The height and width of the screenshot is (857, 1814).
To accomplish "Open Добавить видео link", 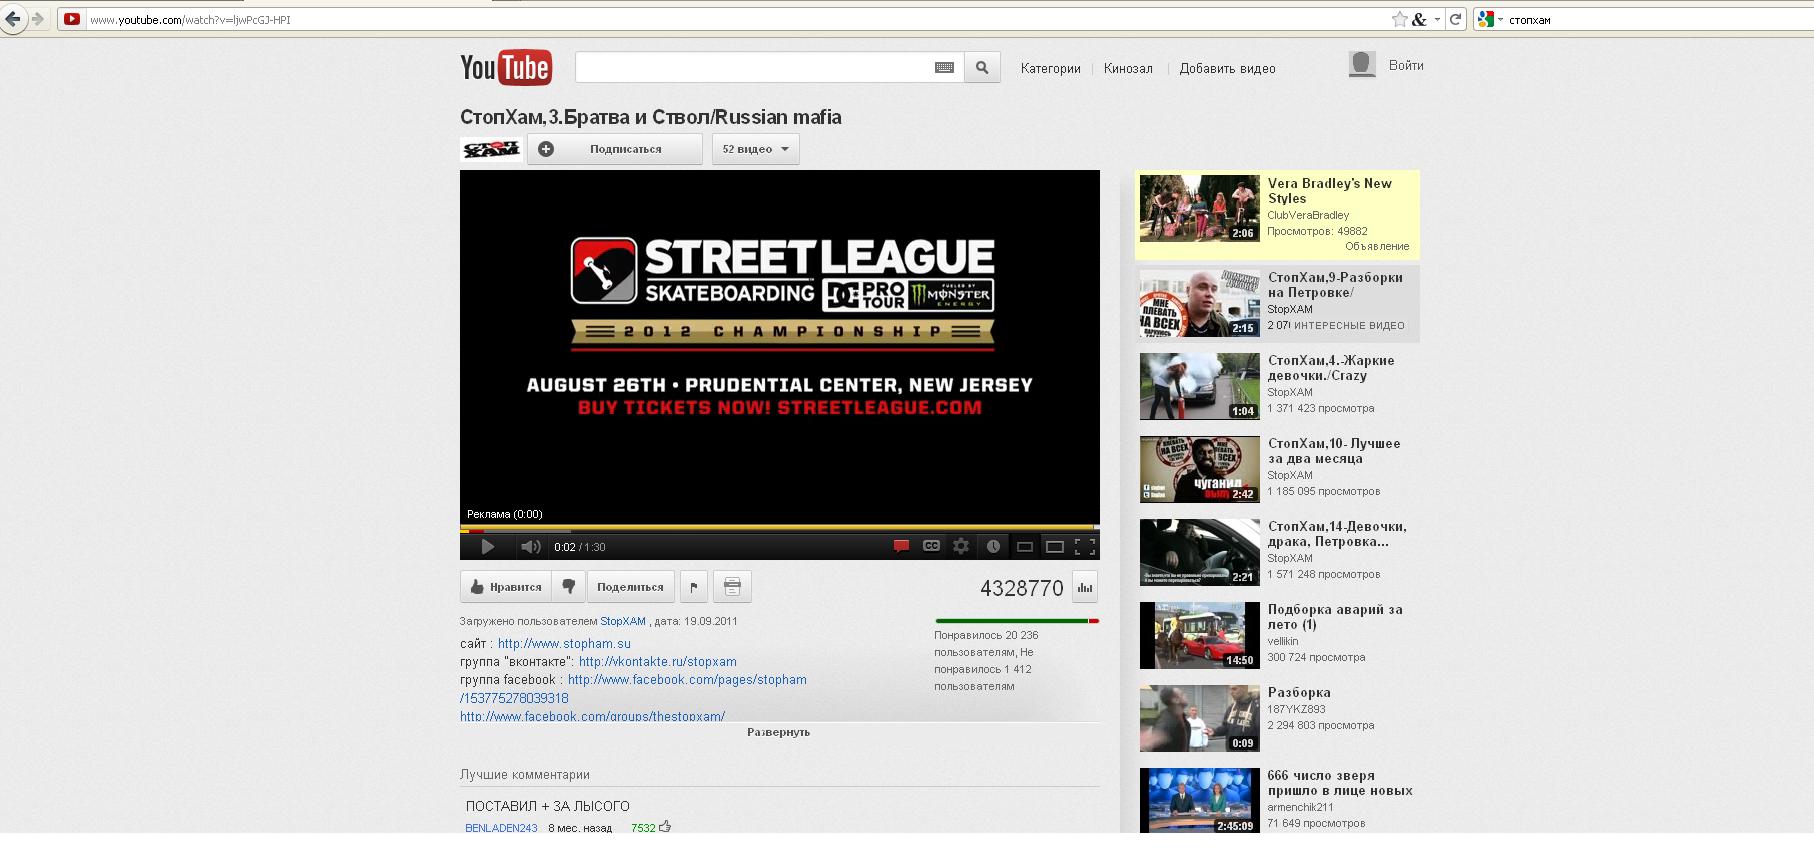I will [1227, 69].
